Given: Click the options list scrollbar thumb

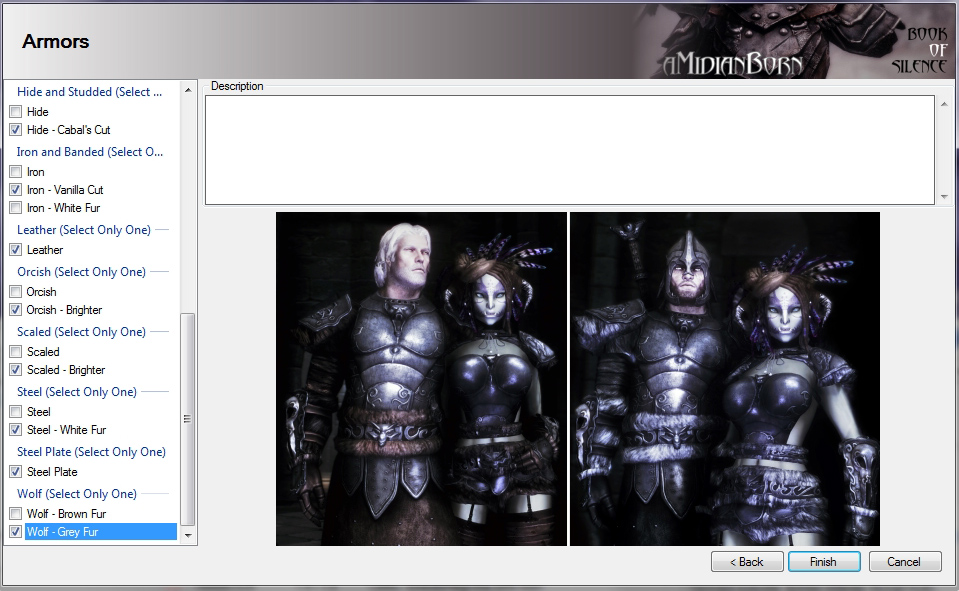Looking at the screenshot, I should [188, 419].
